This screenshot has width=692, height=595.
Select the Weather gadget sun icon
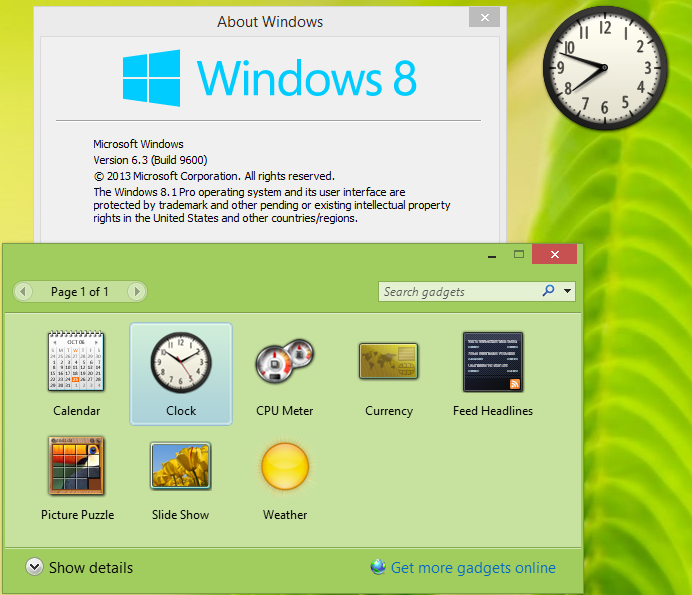click(285, 465)
